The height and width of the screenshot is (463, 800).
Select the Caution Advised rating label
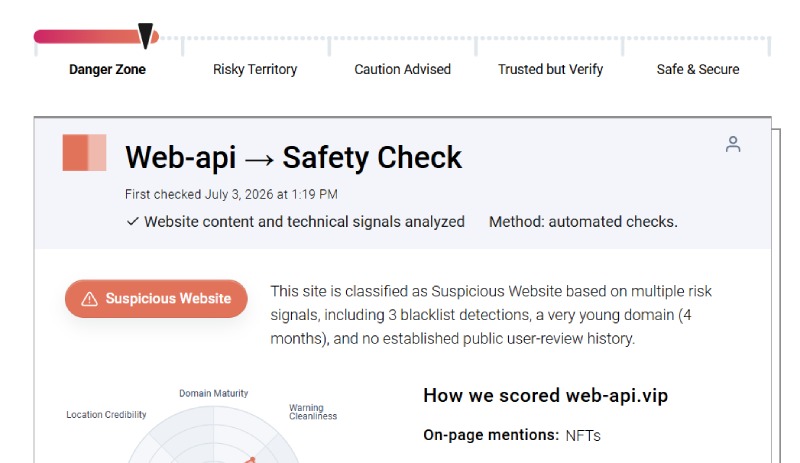(403, 69)
